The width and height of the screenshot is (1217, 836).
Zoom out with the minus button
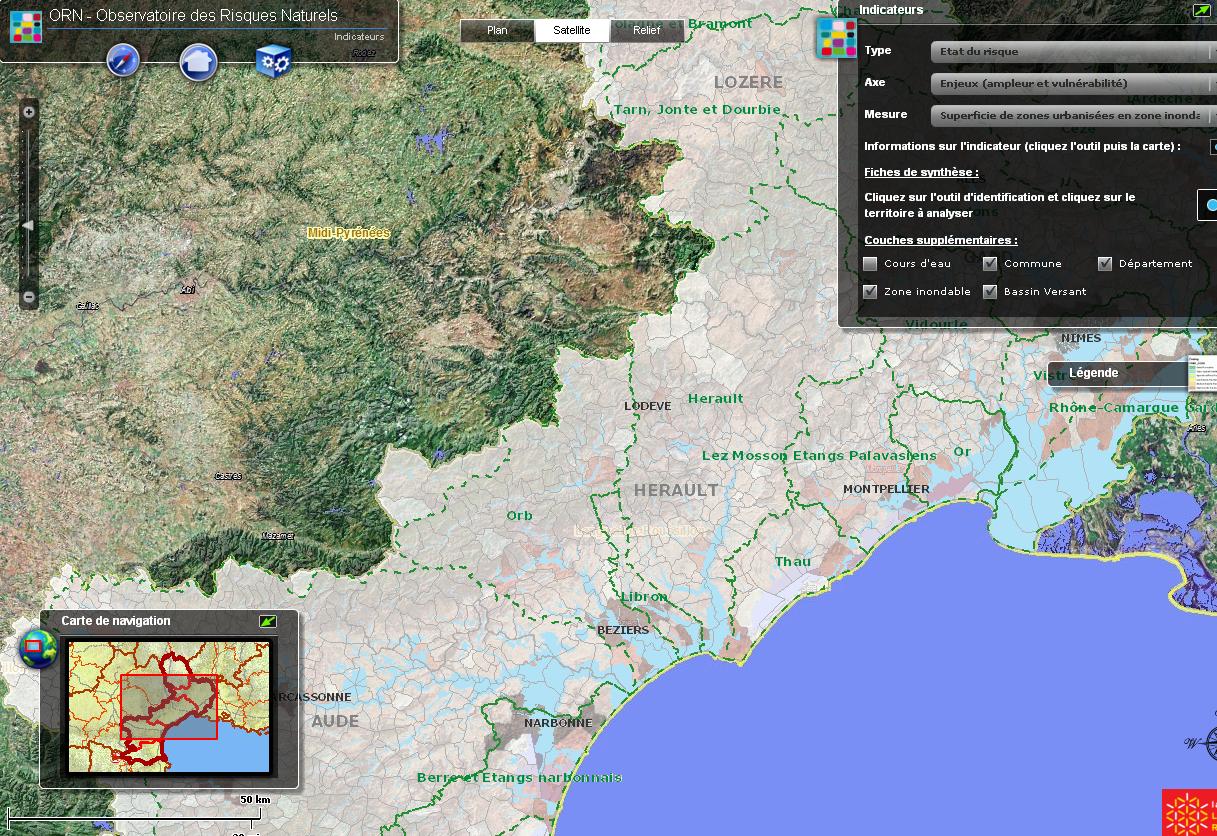(29, 297)
